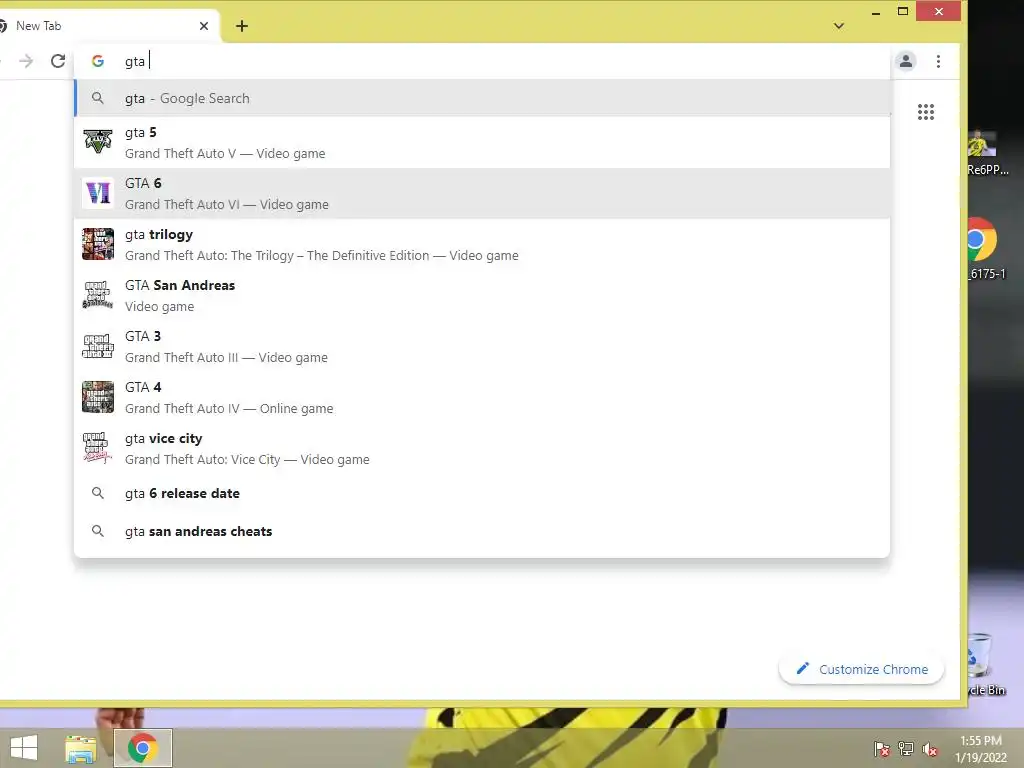The height and width of the screenshot is (768, 1024).
Task: Click 'Grand Theft Auto V — Video game' text
Action: pyautogui.click(x=225, y=153)
